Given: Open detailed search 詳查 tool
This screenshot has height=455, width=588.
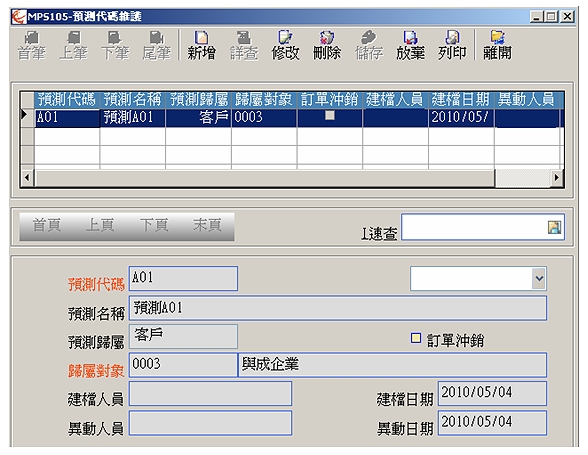Looking at the screenshot, I should [x=243, y=46].
